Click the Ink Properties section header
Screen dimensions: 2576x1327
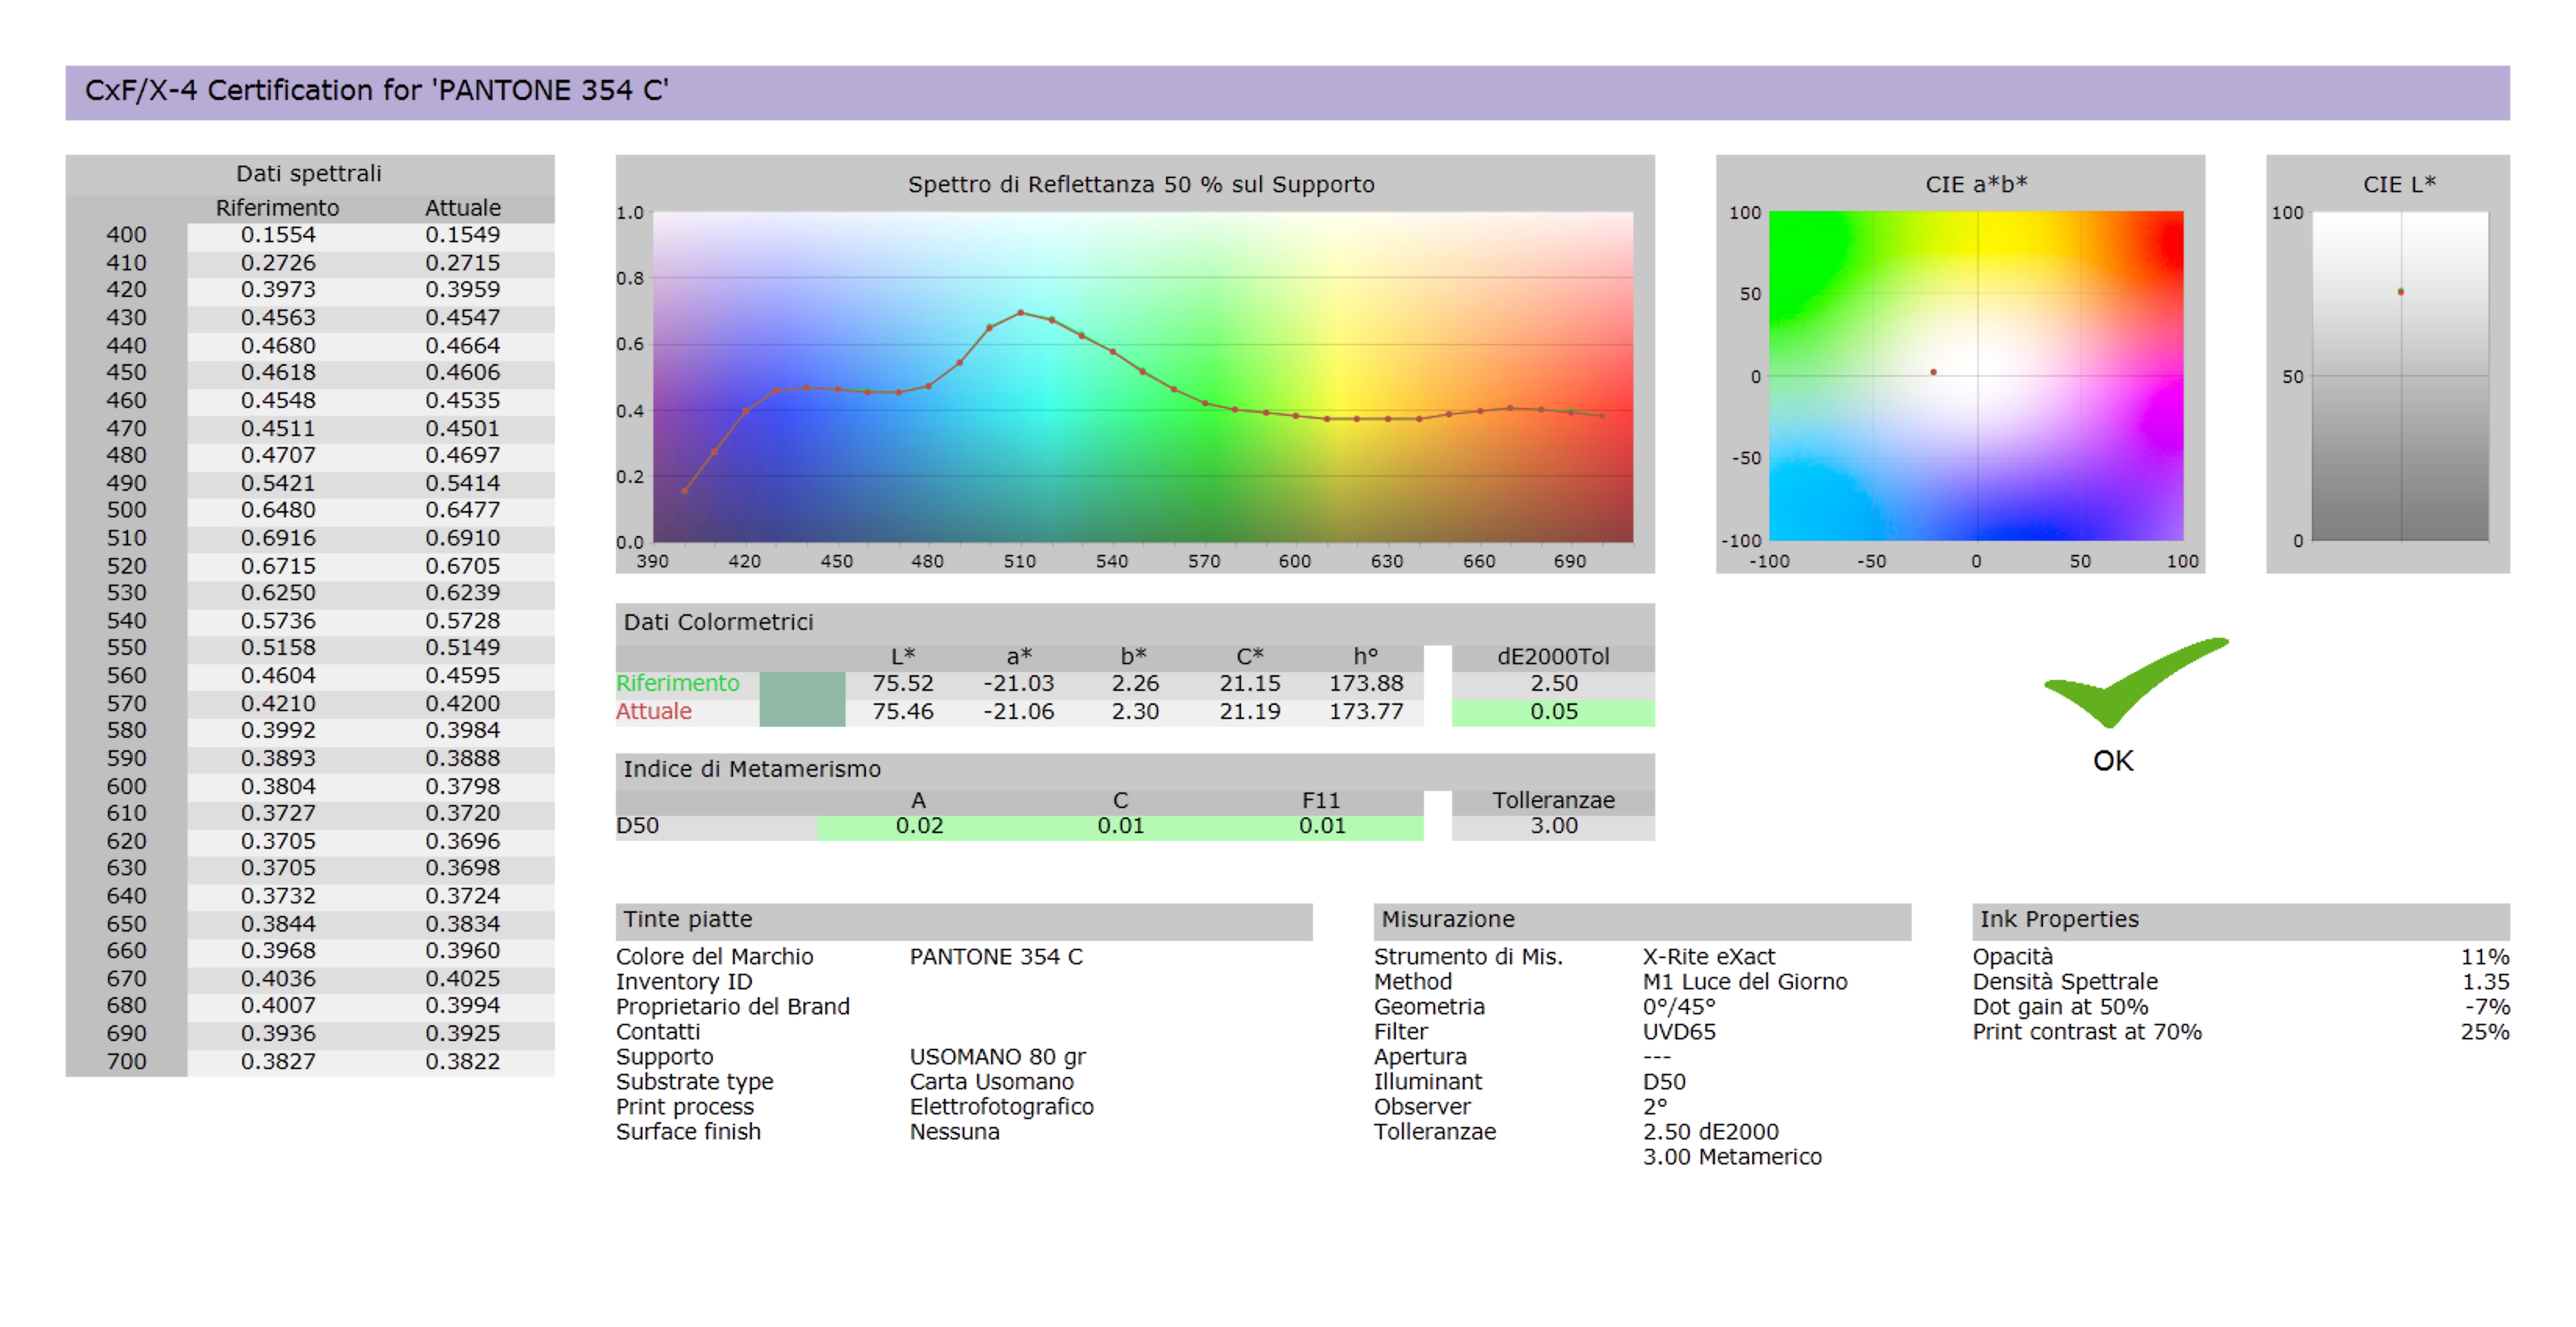coord(2058,919)
